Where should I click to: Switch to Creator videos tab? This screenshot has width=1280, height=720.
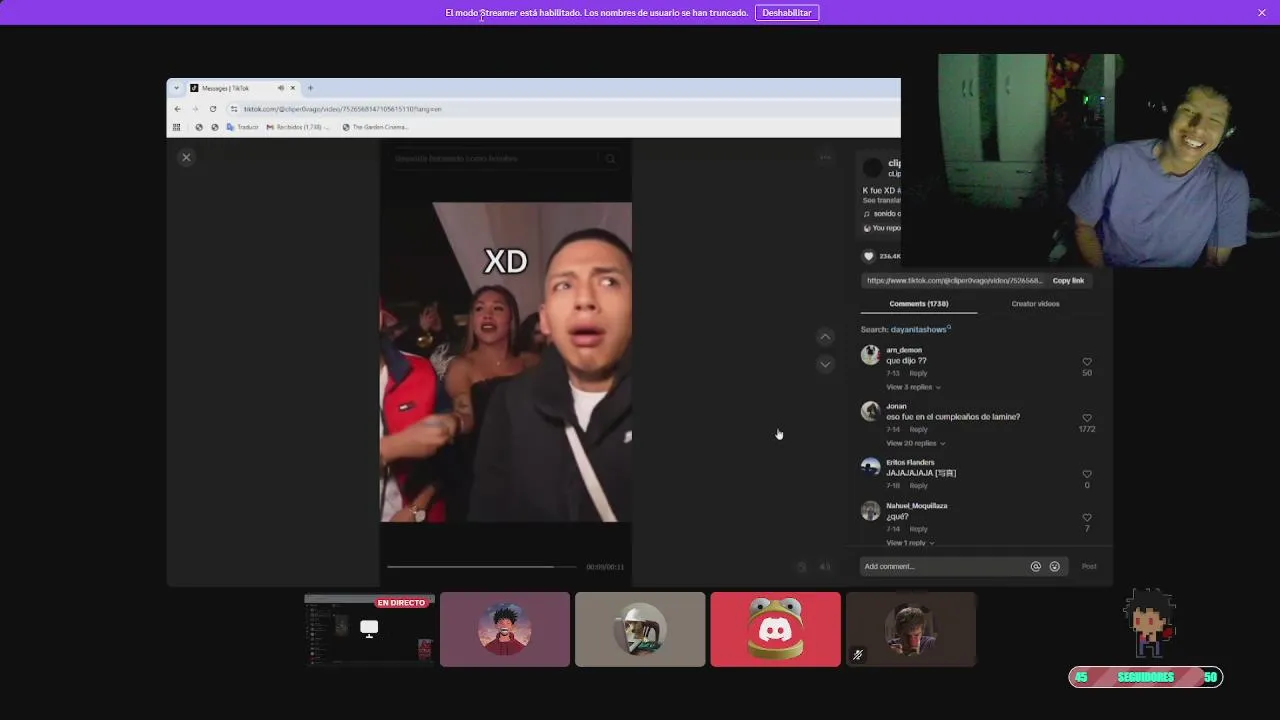1035,303
